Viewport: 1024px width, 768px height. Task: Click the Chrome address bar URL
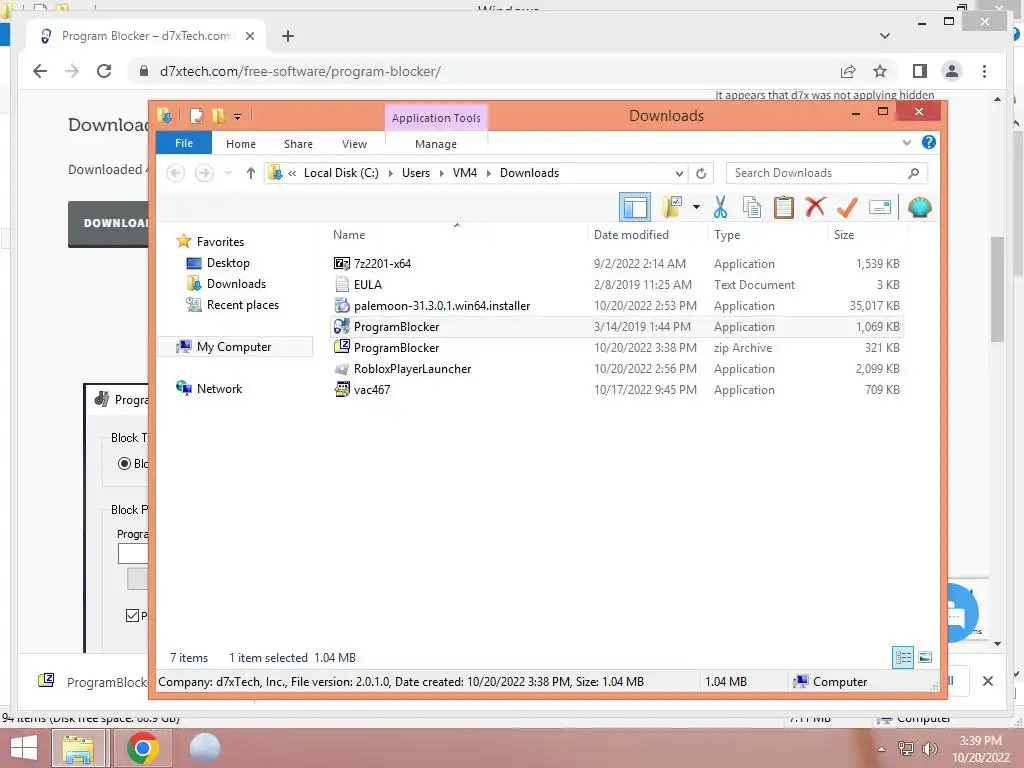click(x=300, y=71)
